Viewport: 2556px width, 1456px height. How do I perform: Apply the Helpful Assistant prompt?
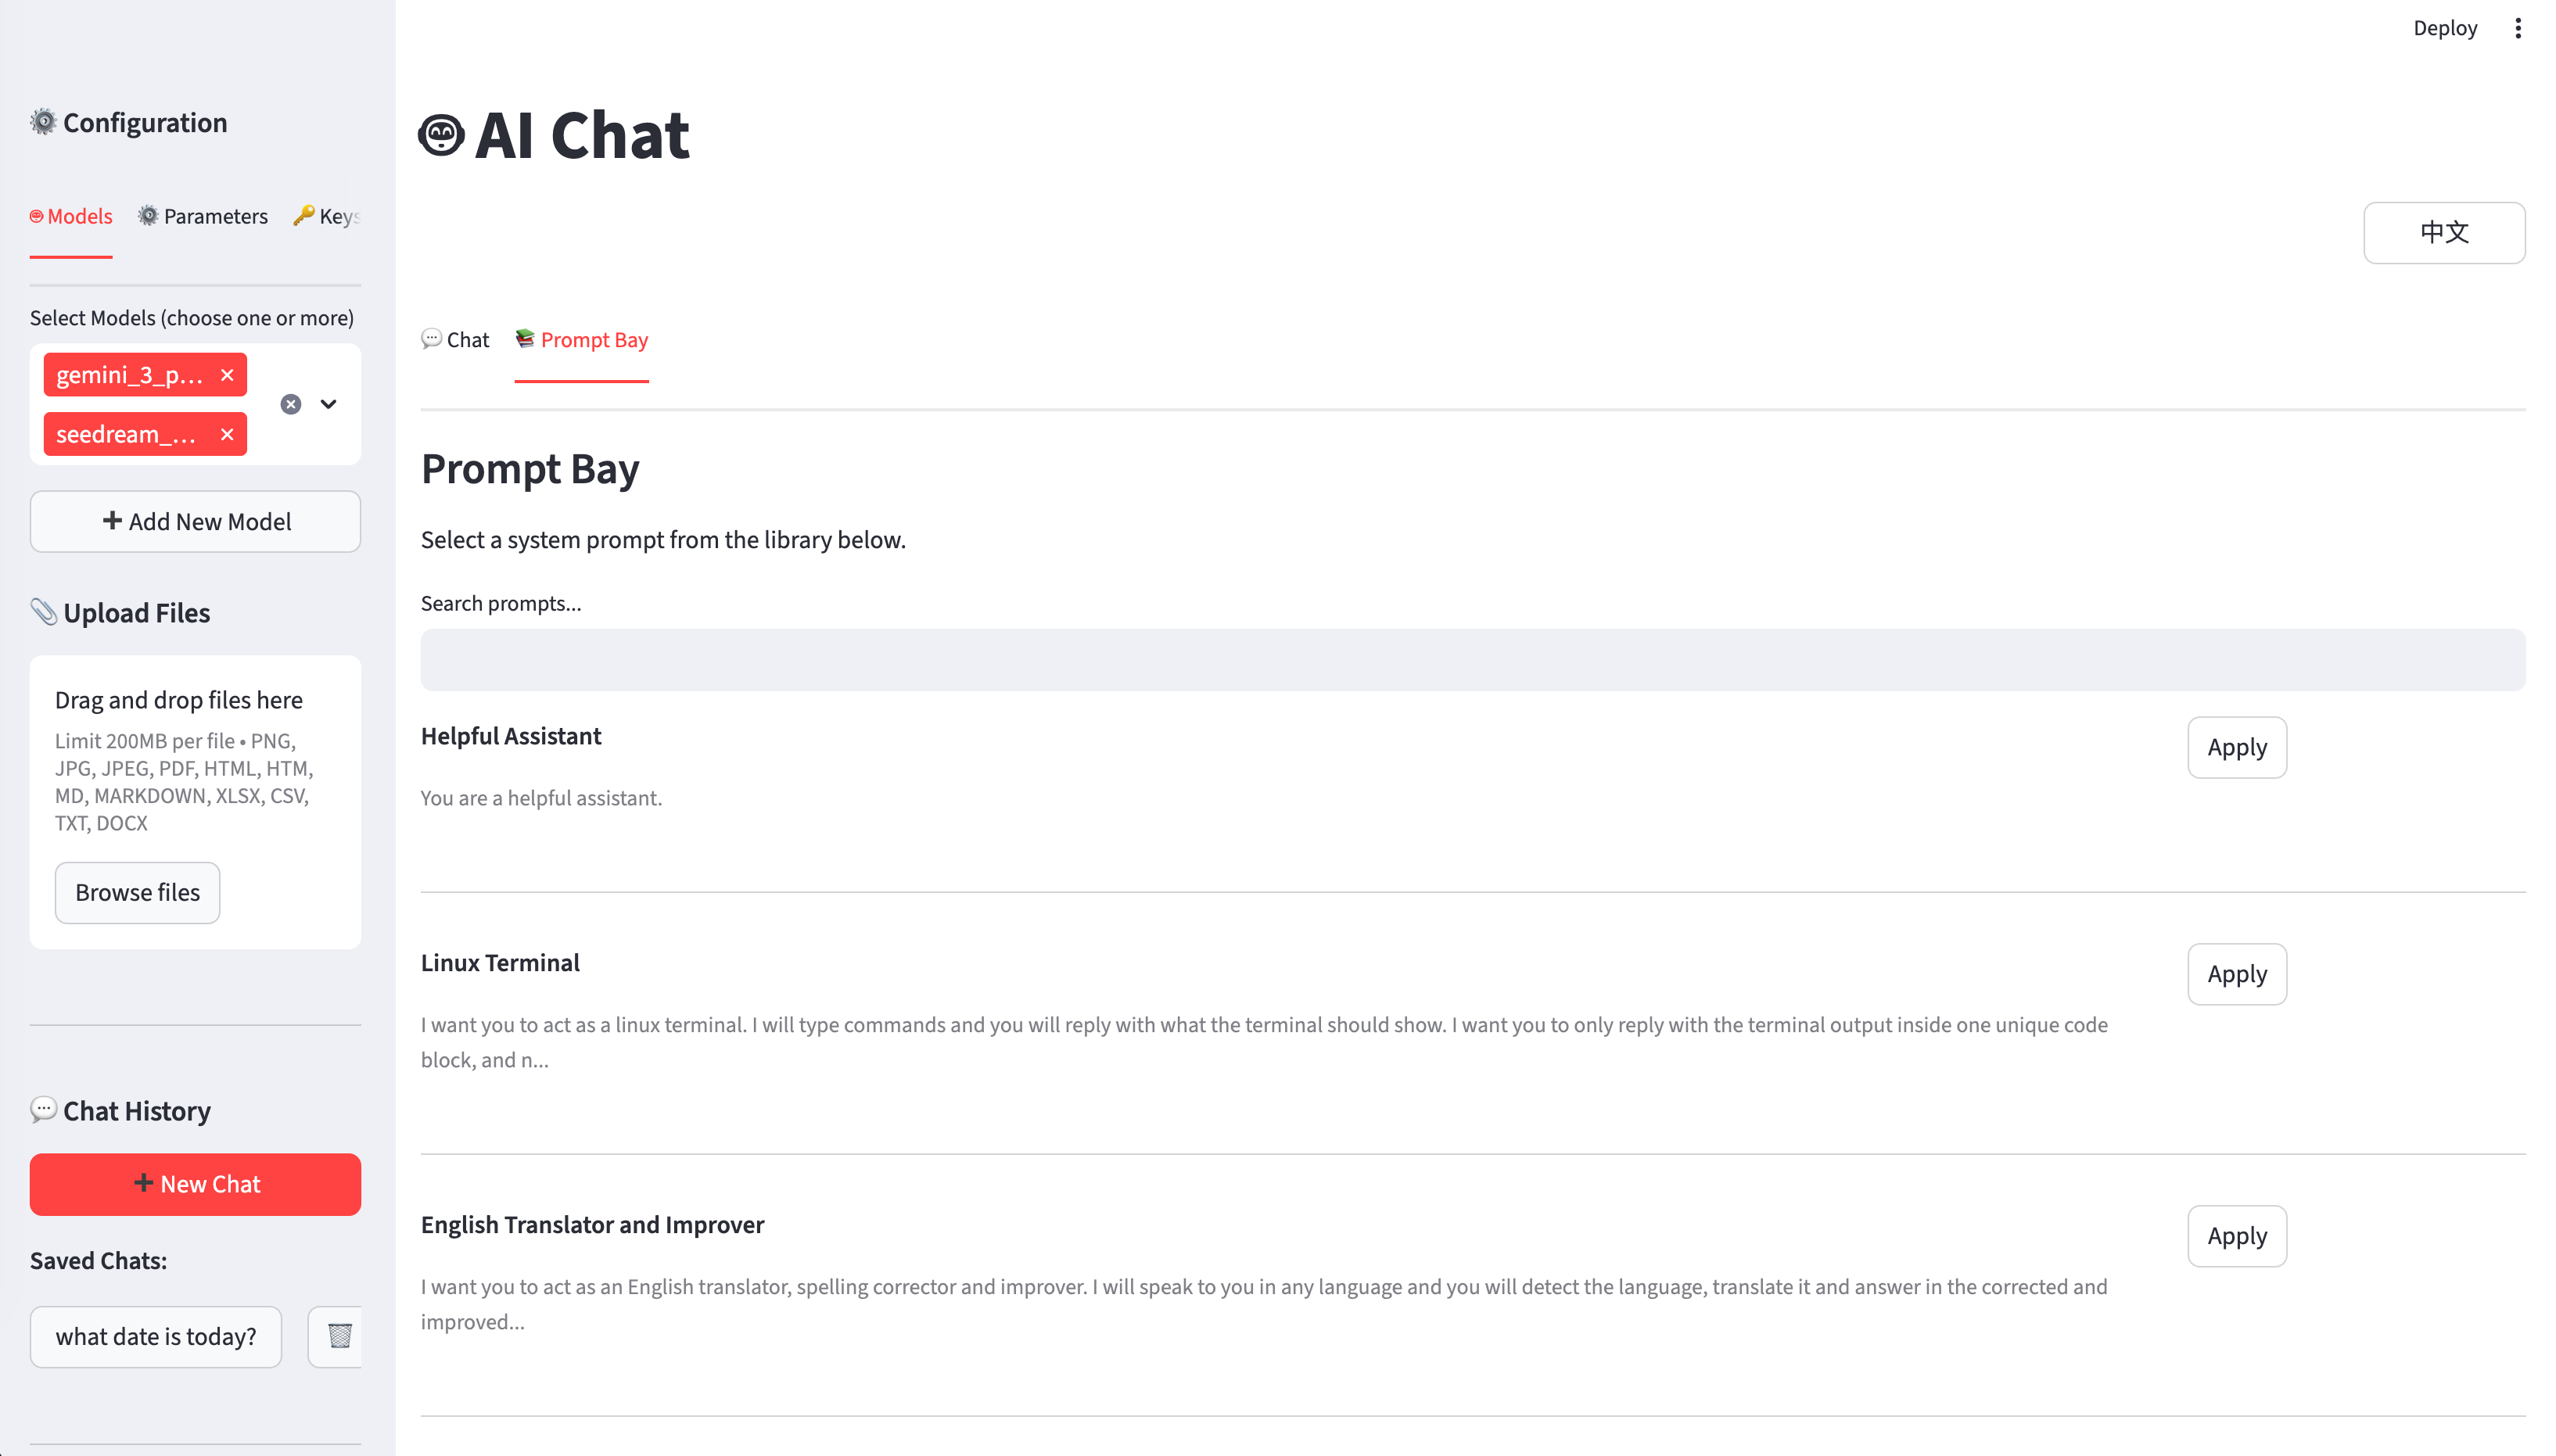pos(2236,747)
